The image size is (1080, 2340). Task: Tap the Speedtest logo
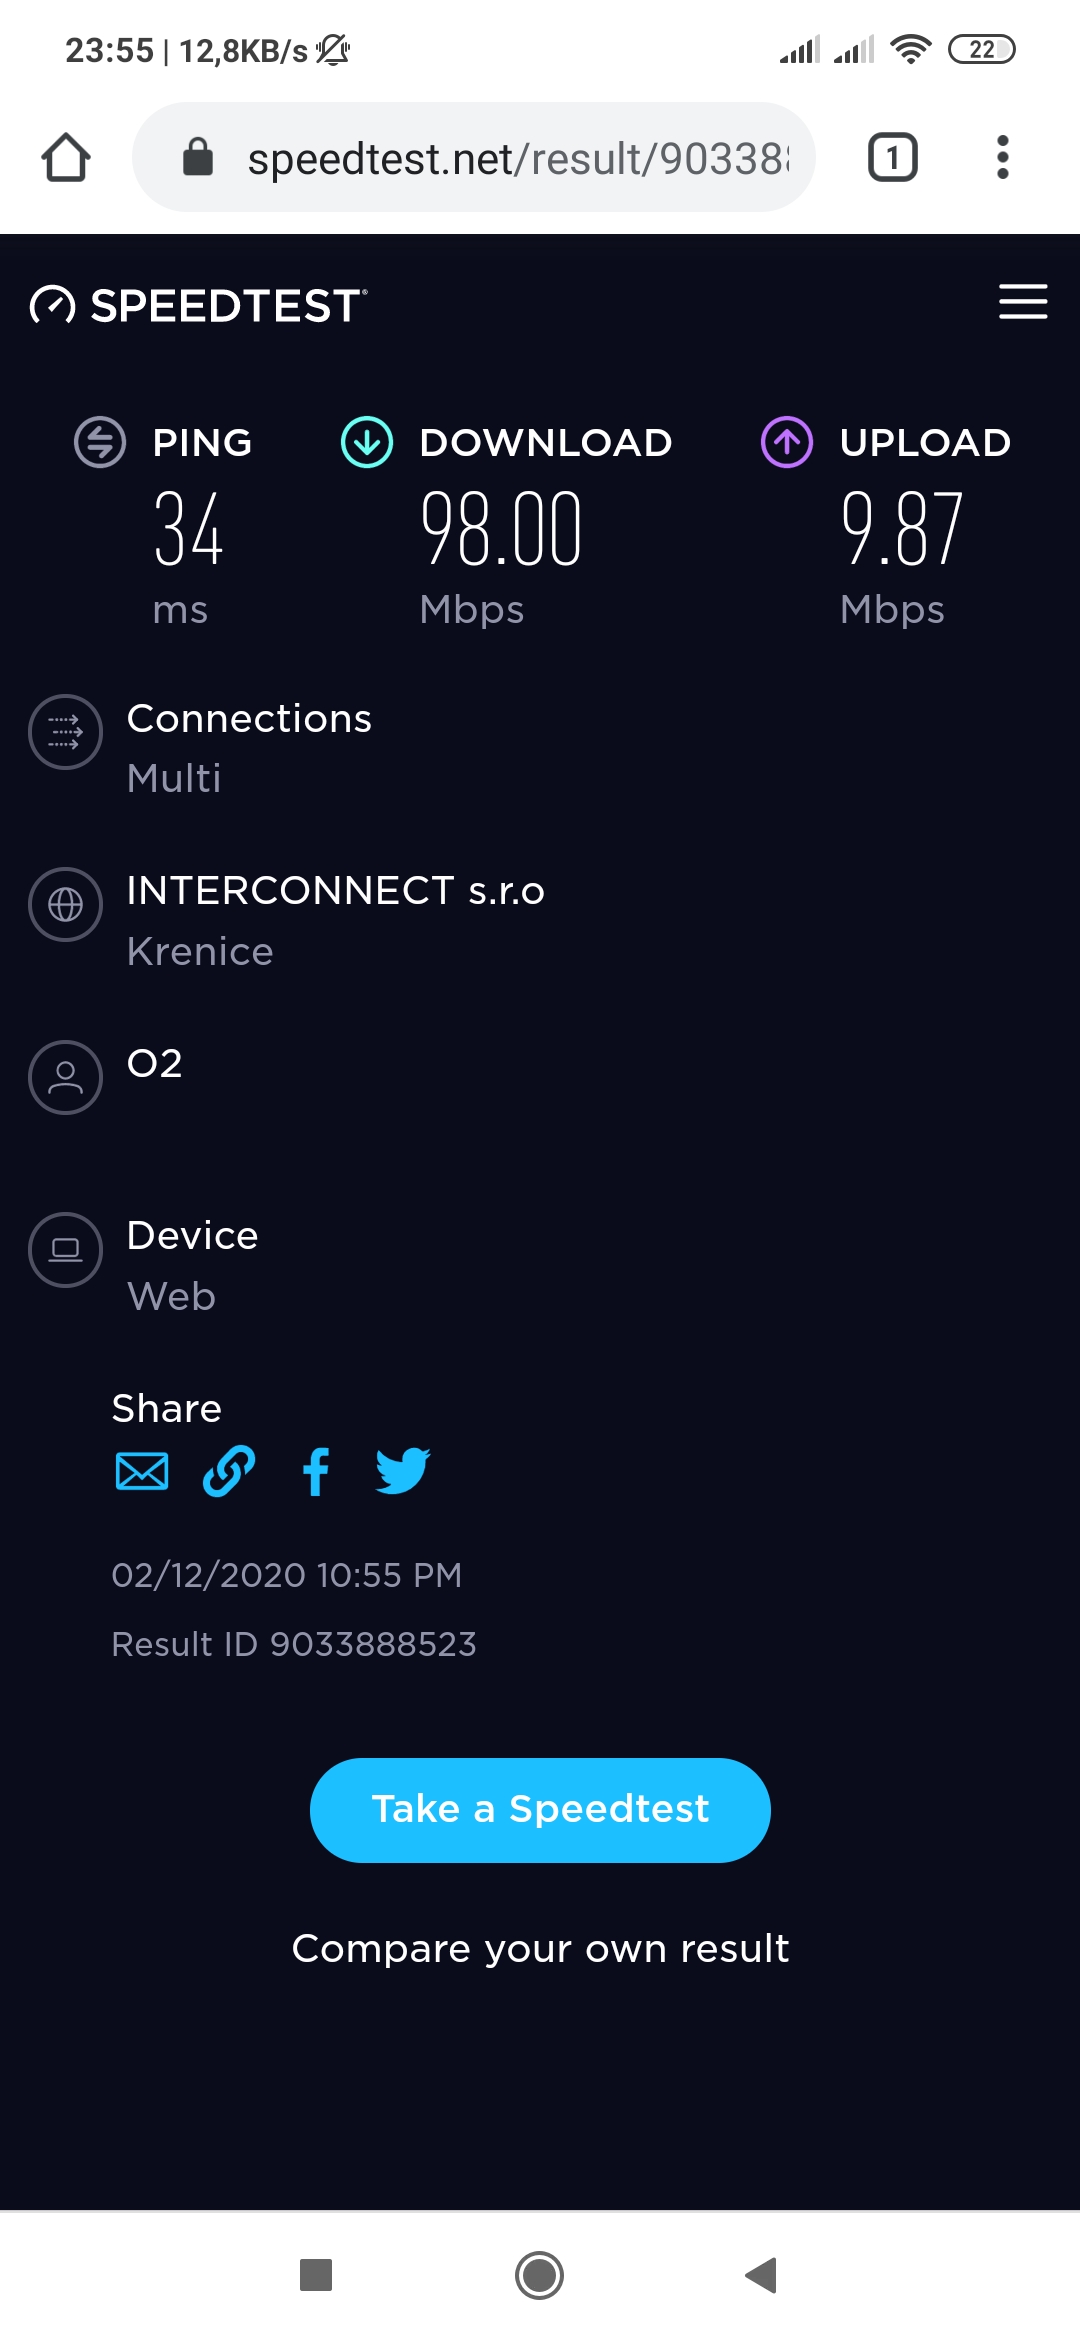point(199,305)
